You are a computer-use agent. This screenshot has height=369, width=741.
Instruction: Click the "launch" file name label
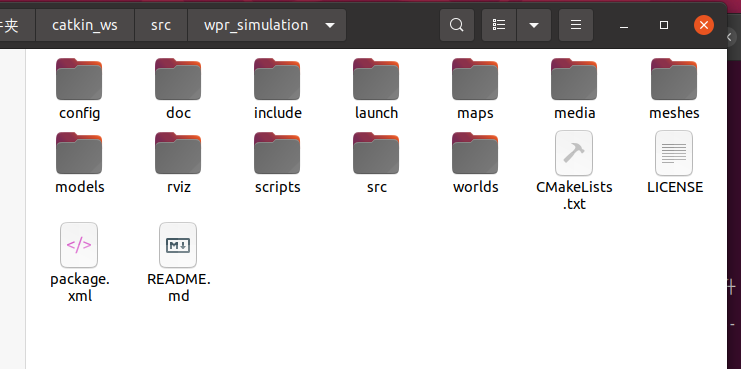click(x=377, y=113)
